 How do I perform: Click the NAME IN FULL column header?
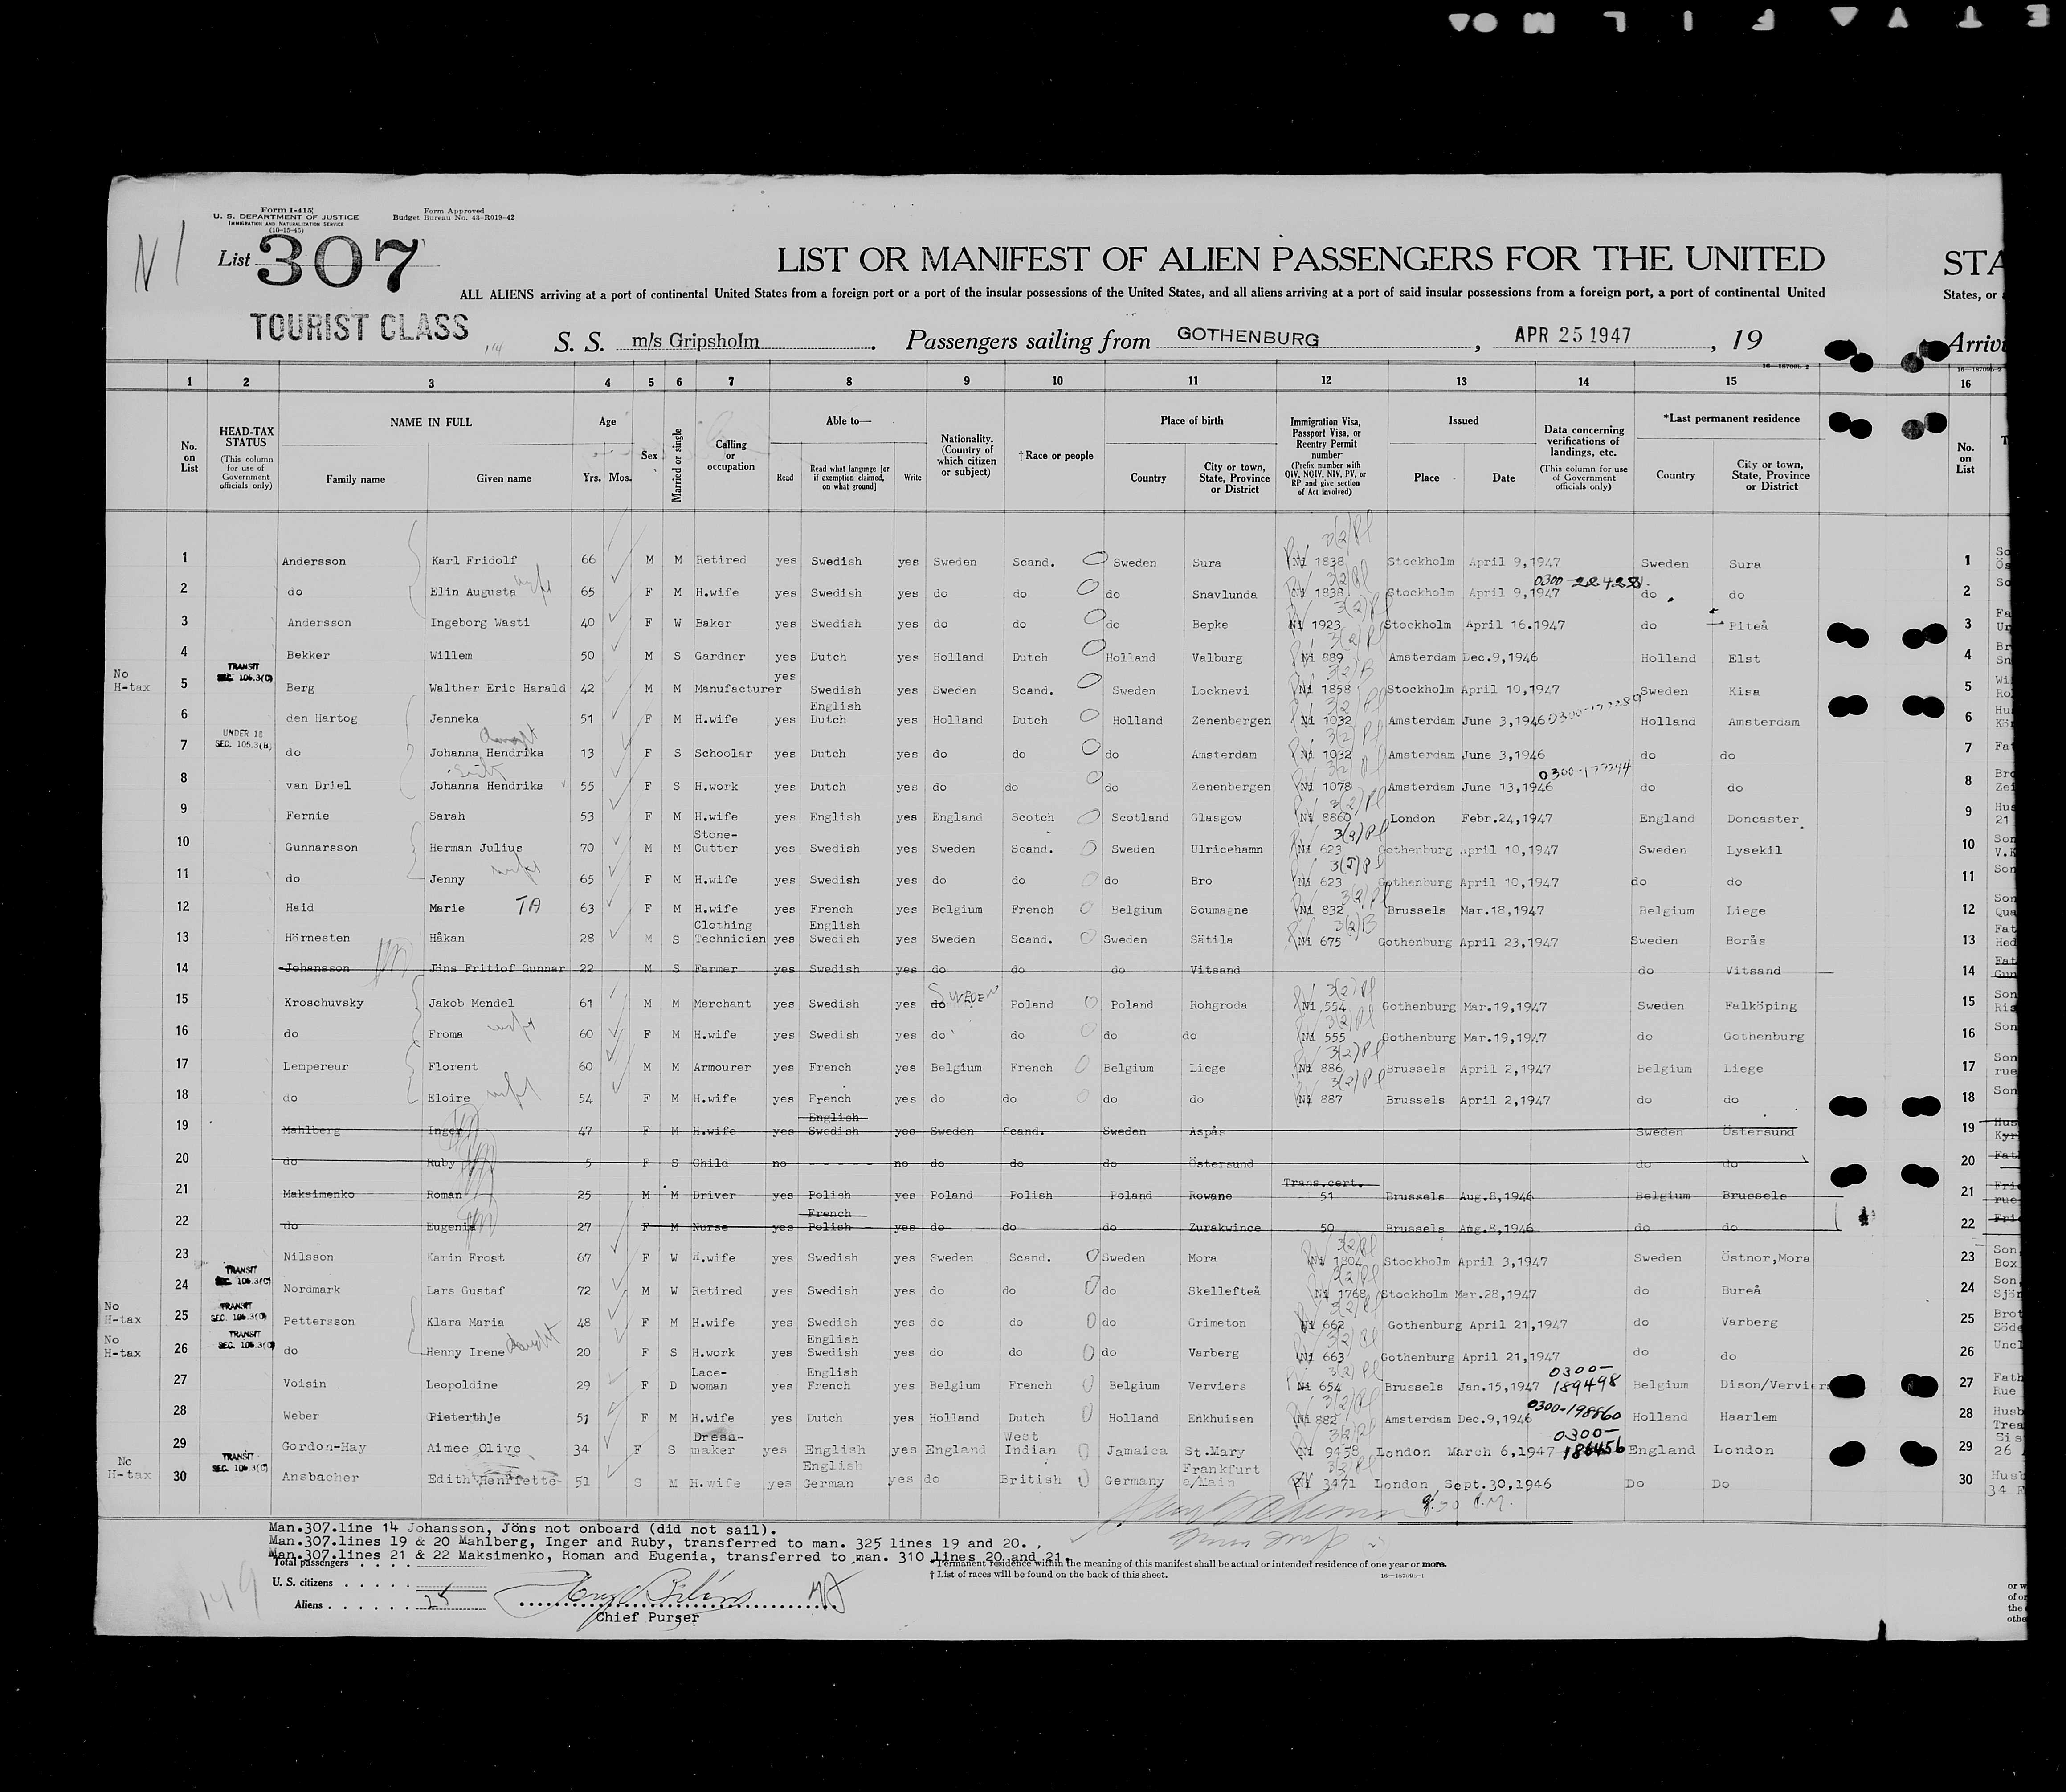[x=431, y=422]
